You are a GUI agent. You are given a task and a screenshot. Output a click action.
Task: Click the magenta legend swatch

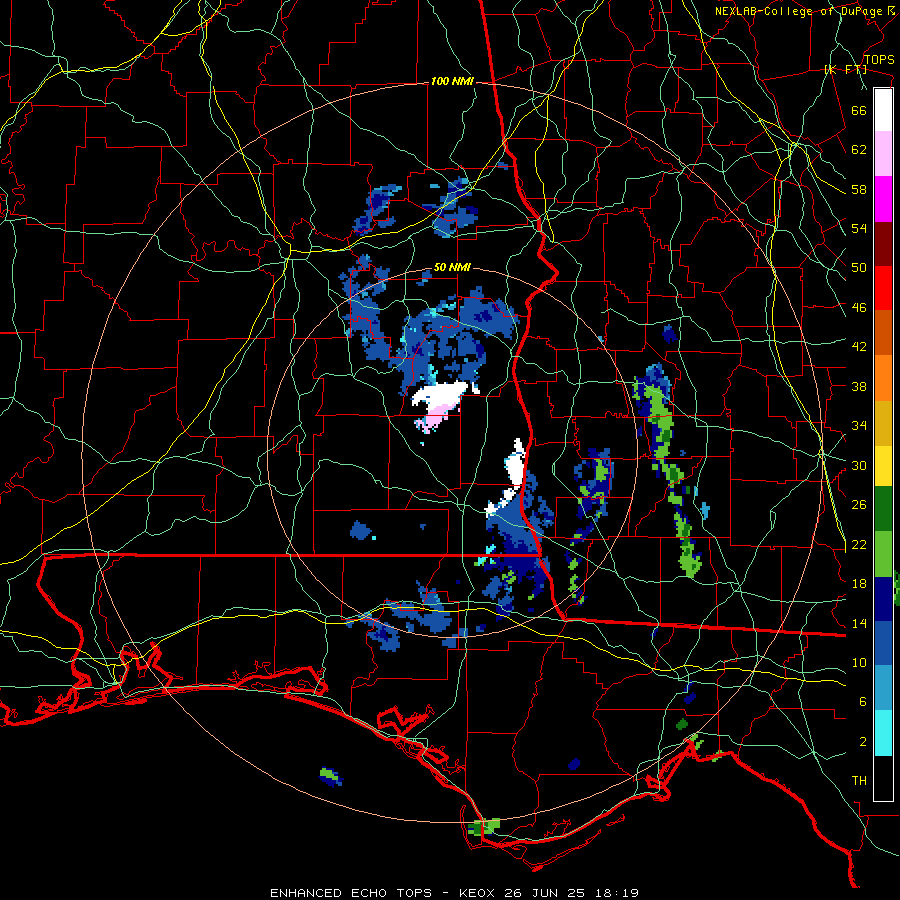(x=883, y=199)
